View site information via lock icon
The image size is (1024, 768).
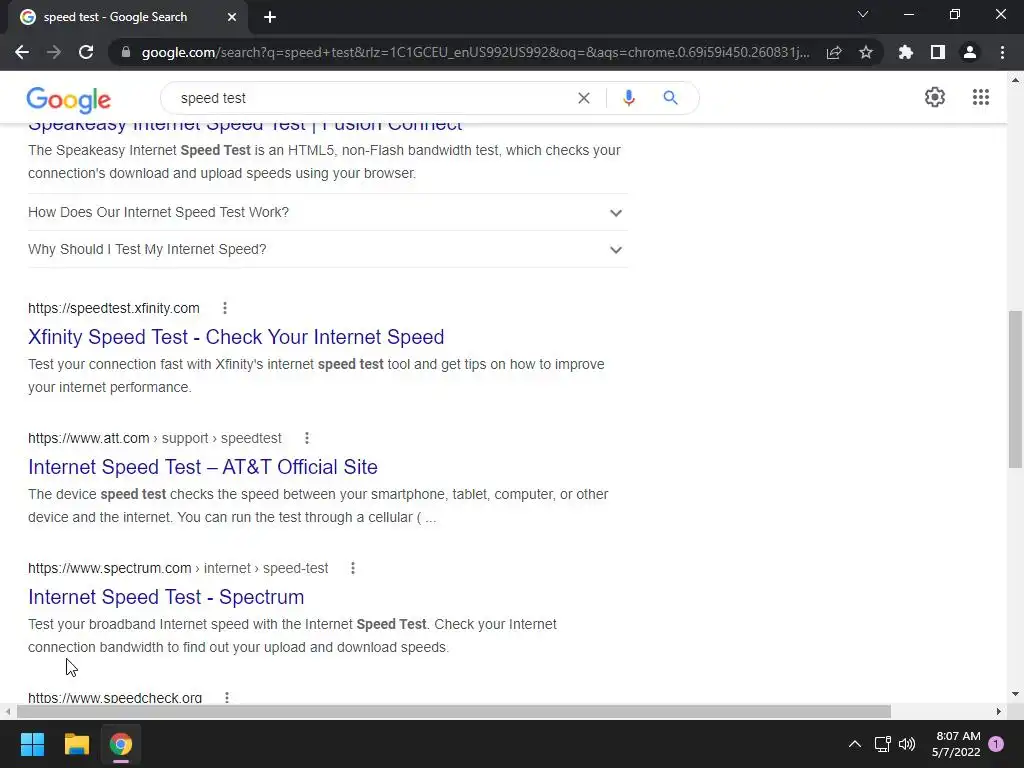(x=126, y=52)
